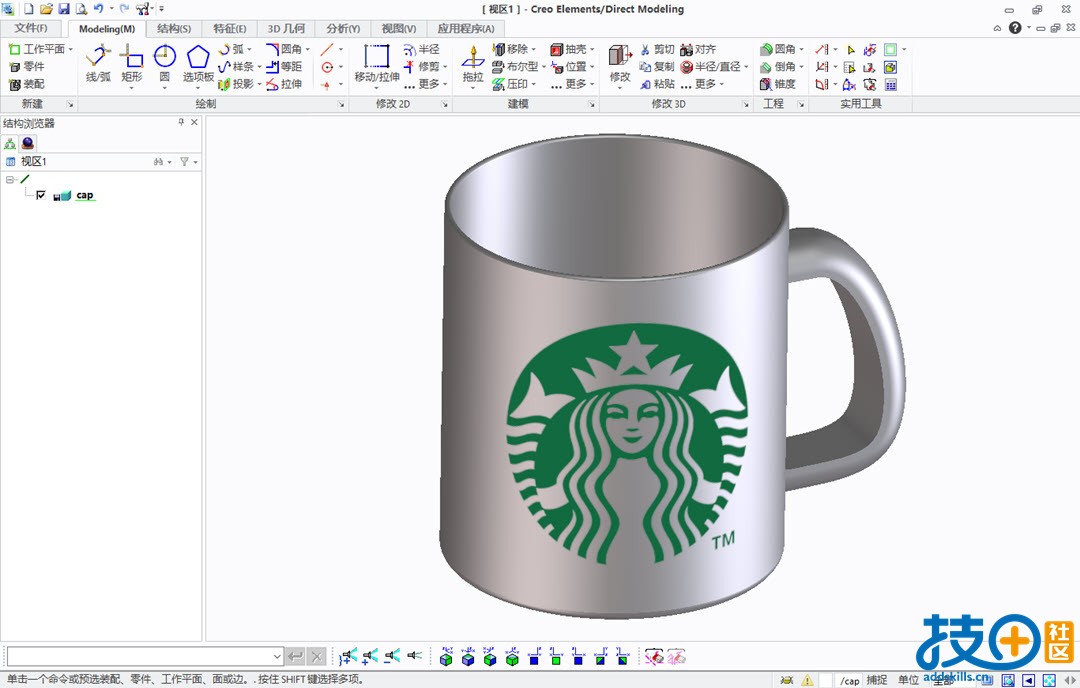Expand the 更多 menu in 修改 3D
The image size is (1080, 688).
(x=703, y=83)
